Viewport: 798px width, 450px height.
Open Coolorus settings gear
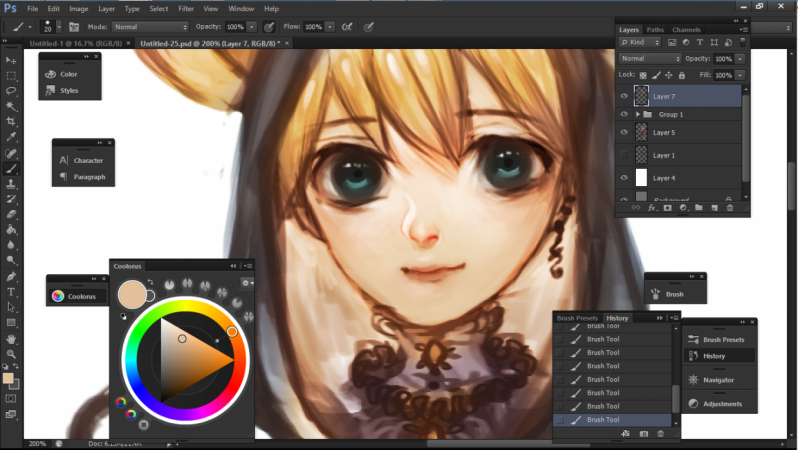click(x=247, y=283)
